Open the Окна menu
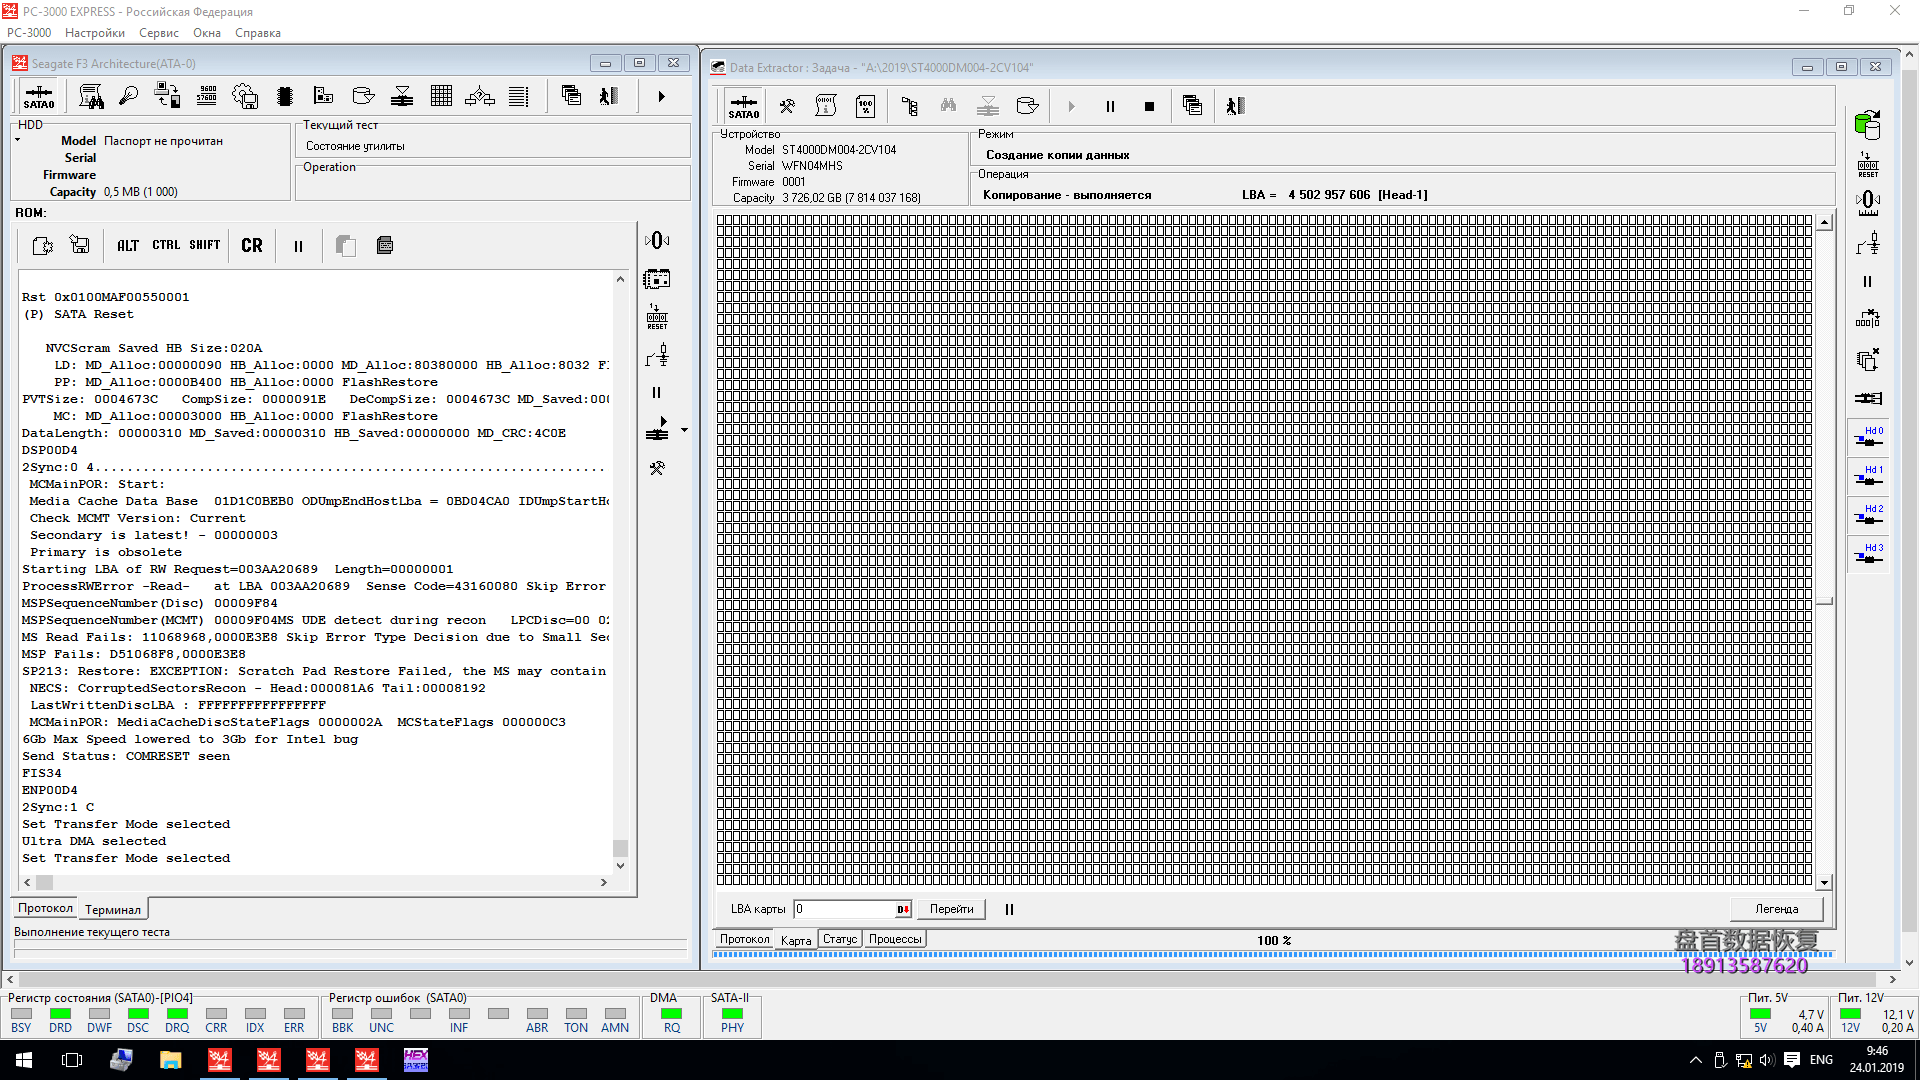This screenshot has width=1920, height=1080. click(207, 33)
